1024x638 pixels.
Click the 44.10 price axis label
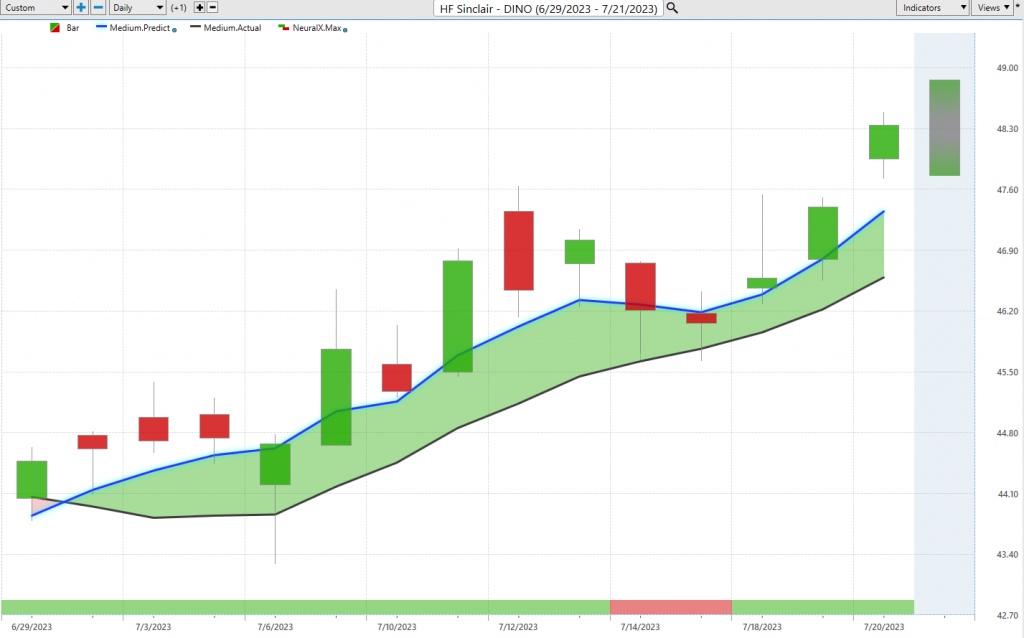[1007, 494]
